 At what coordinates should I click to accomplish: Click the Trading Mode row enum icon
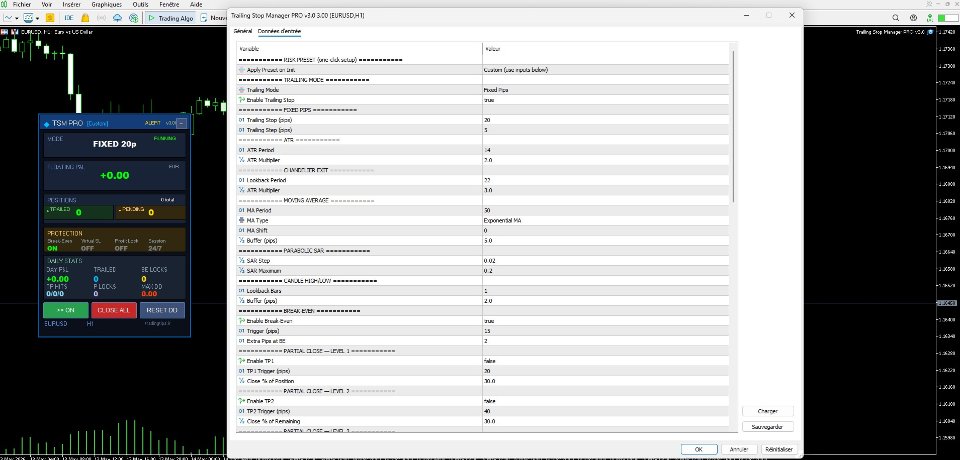pyautogui.click(x=242, y=90)
